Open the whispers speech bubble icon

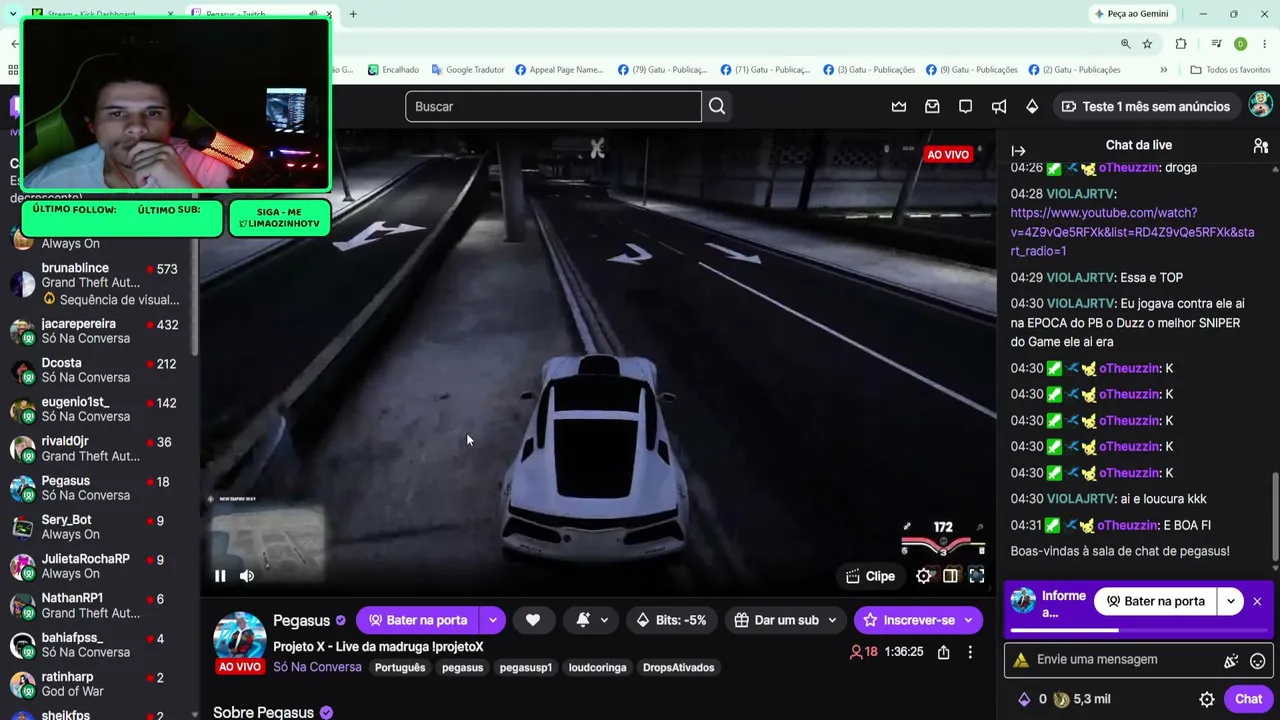(965, 106)
